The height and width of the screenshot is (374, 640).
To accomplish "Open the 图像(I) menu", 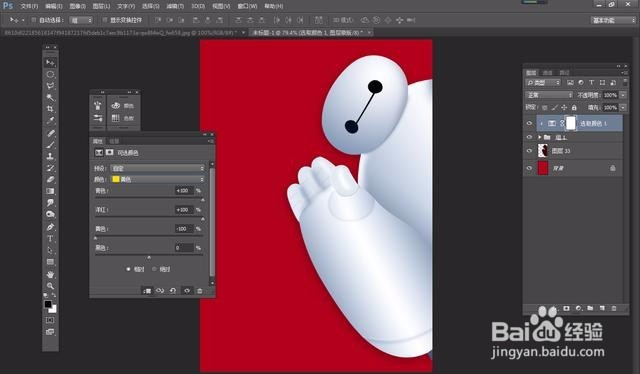I will tap(78, 6).
